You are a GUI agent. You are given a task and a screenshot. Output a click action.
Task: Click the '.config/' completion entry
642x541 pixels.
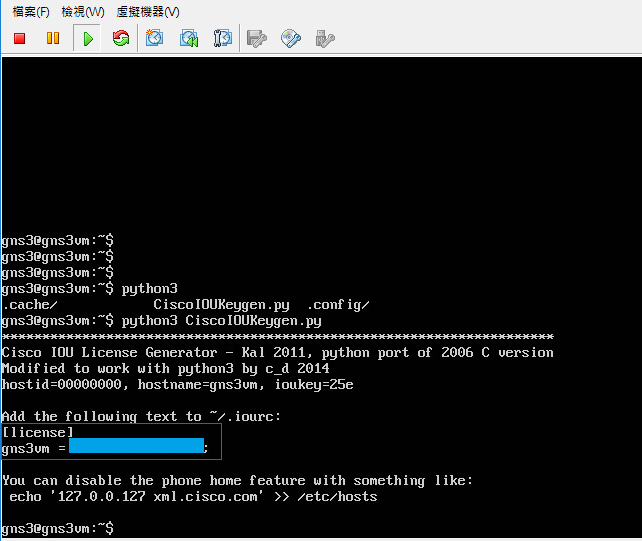tap(338, 305)
